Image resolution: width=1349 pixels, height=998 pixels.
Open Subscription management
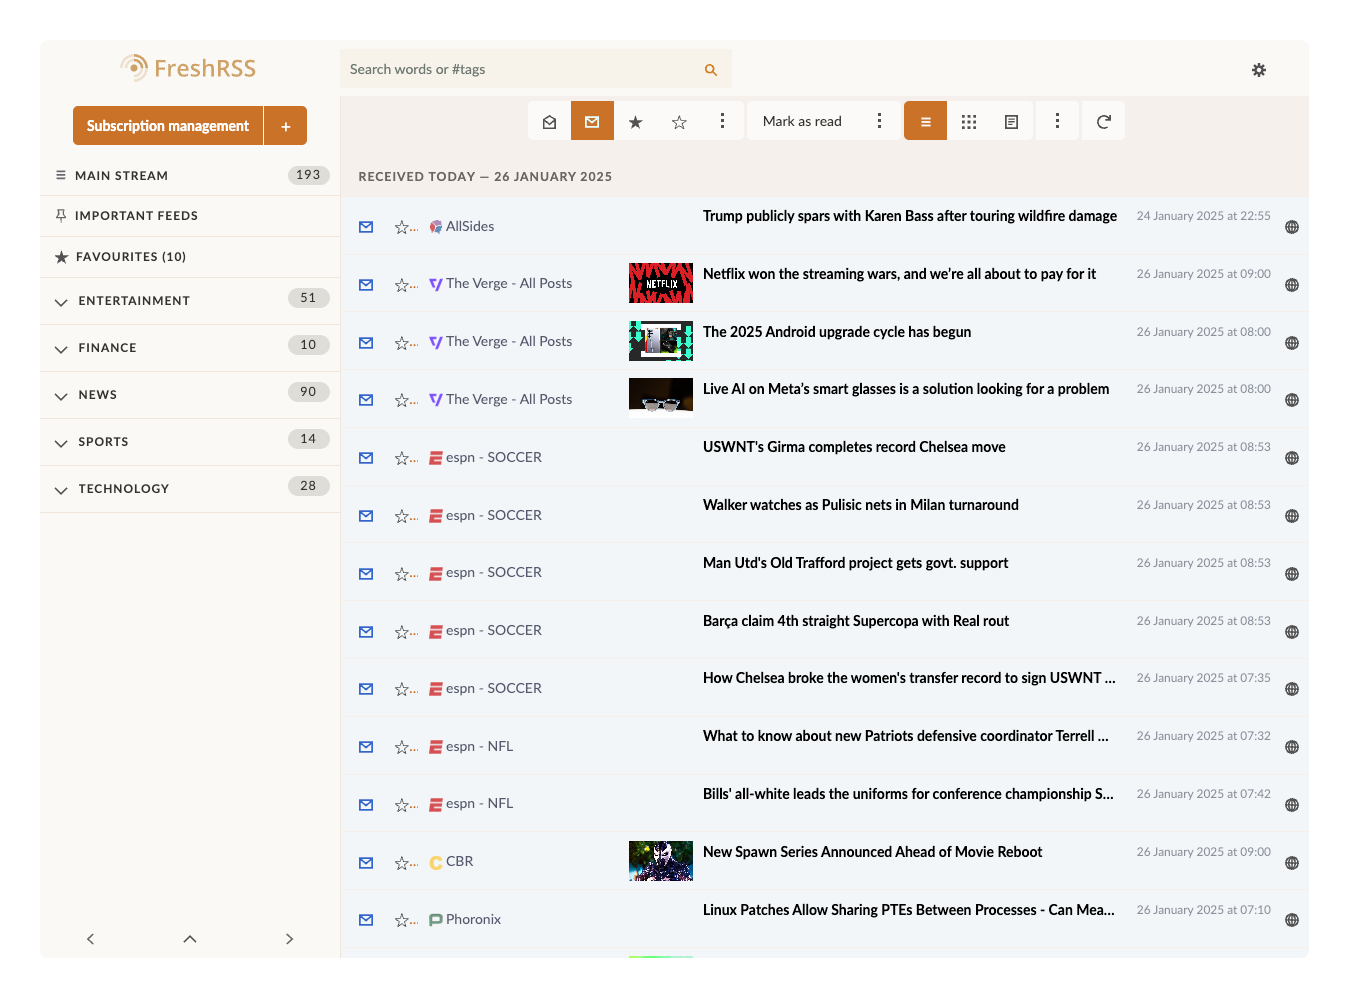[167, 125]
